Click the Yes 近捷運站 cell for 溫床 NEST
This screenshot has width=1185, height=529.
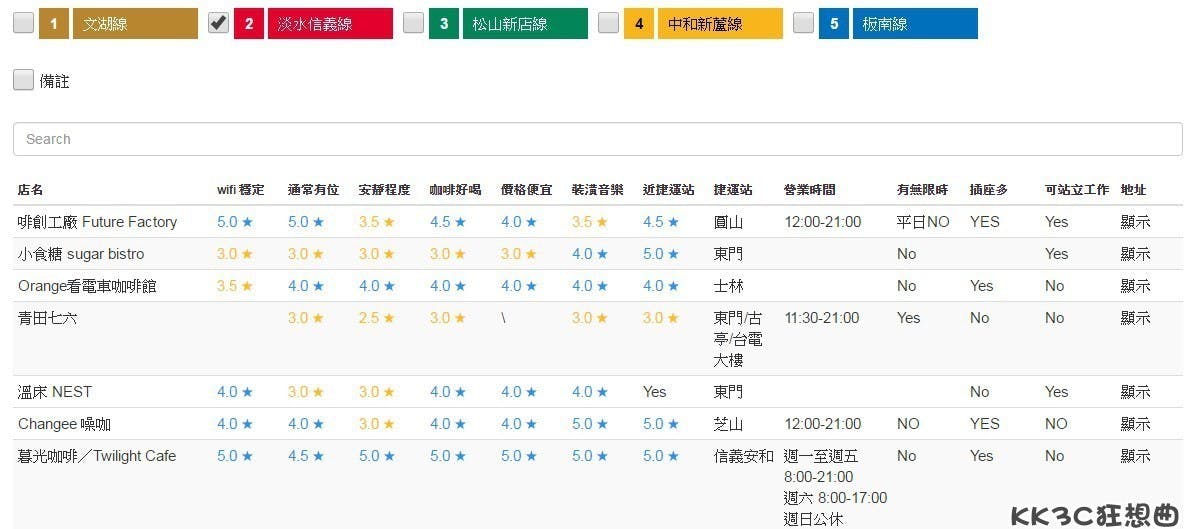[x=654, y=392]
